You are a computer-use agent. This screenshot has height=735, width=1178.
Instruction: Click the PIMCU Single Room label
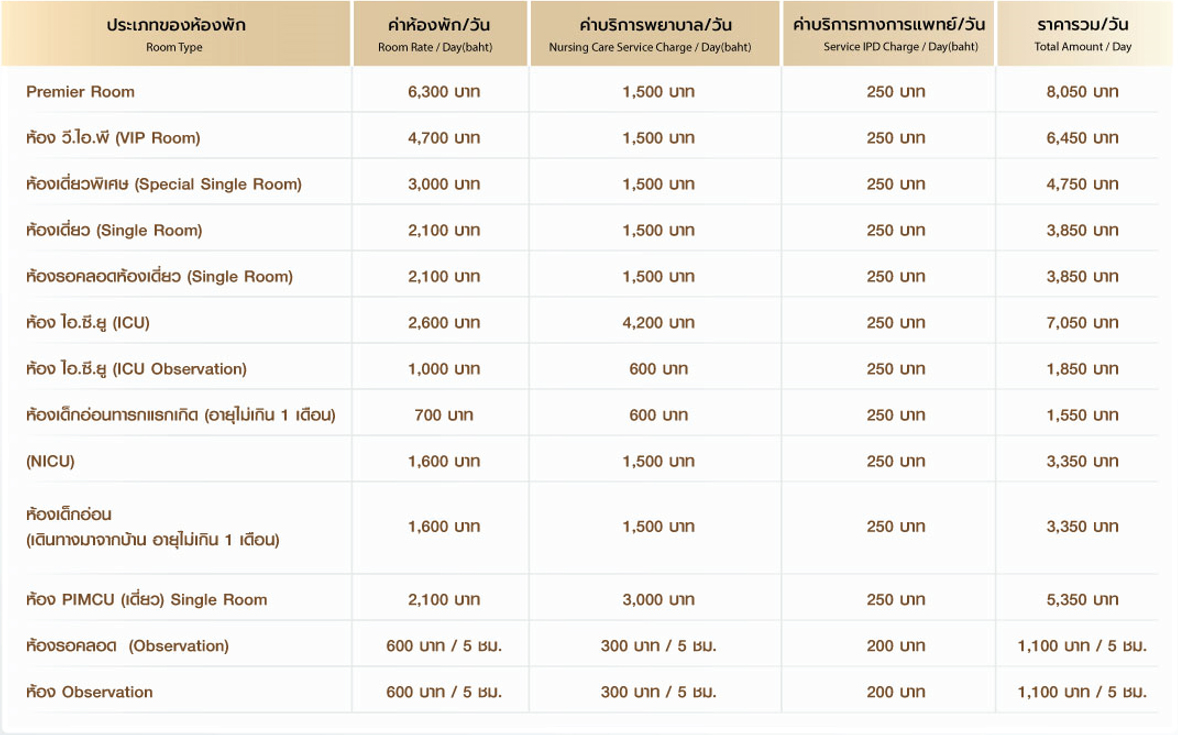147,600
